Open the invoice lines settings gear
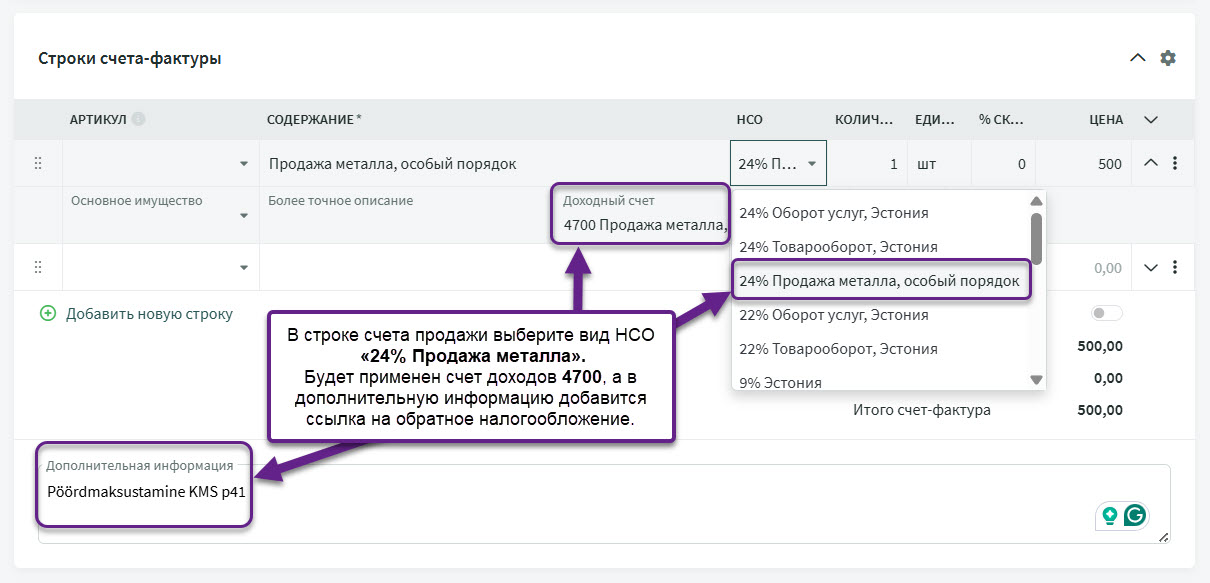 [x=1167, y=58]
